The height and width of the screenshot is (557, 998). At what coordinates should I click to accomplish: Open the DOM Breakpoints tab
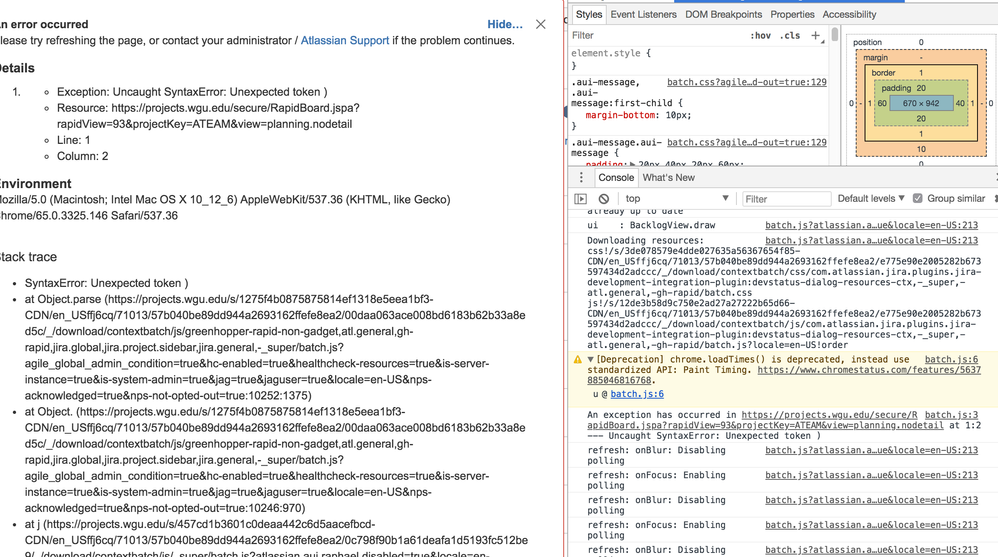point(723,14)
